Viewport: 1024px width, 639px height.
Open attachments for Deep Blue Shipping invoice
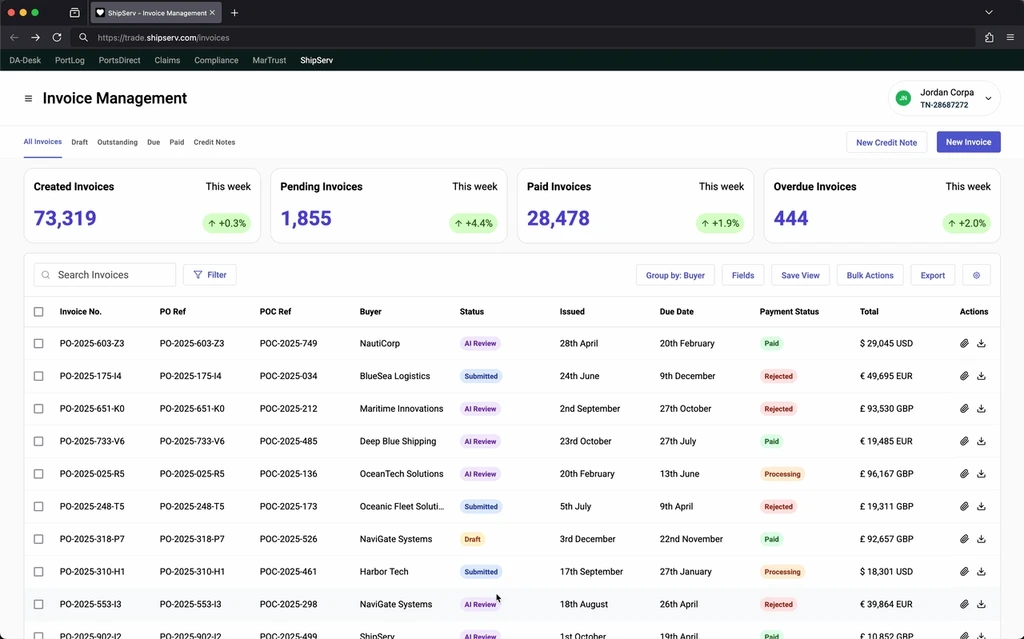(x=964, y=441)
